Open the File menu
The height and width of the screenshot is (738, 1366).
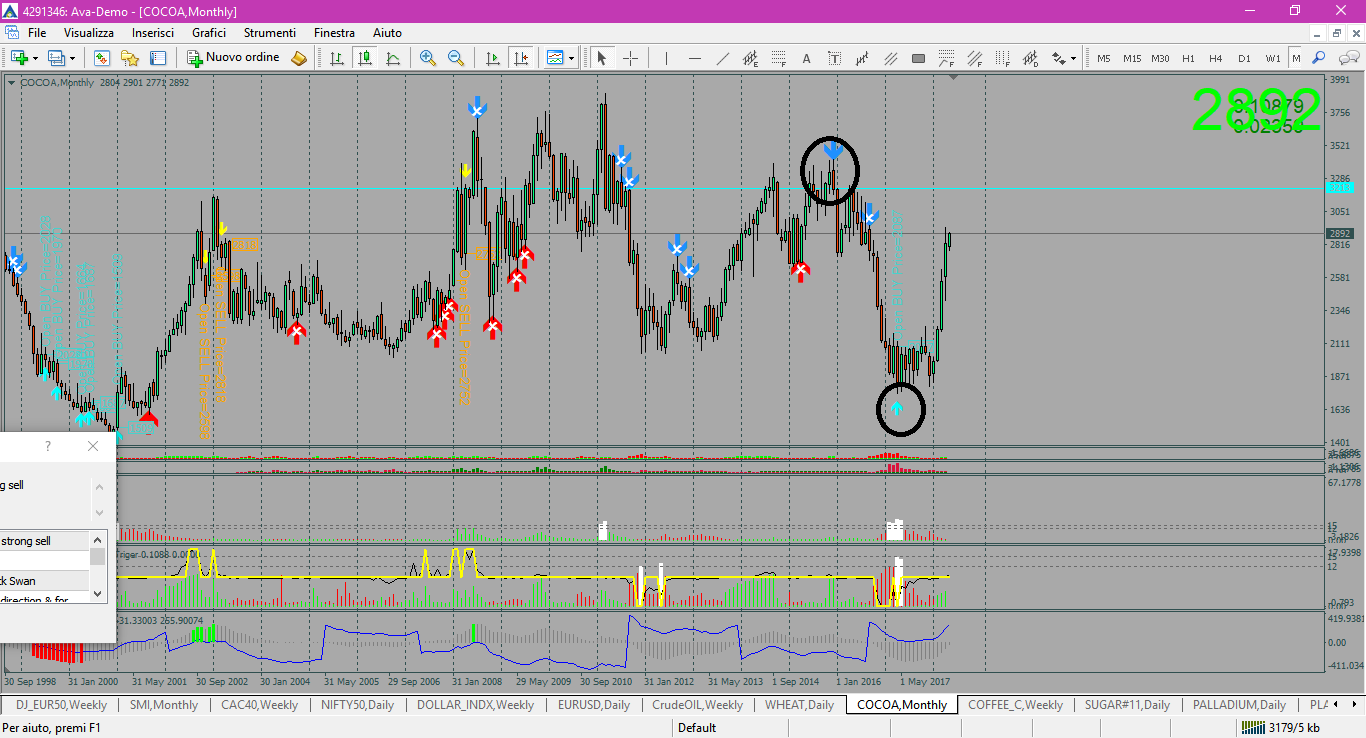(x=37, y=32)
